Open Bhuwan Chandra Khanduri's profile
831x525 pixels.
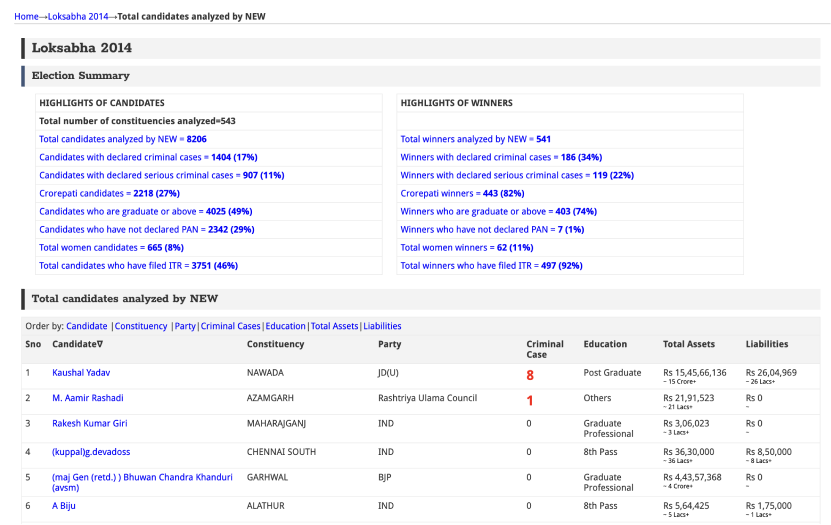(142, 482)
